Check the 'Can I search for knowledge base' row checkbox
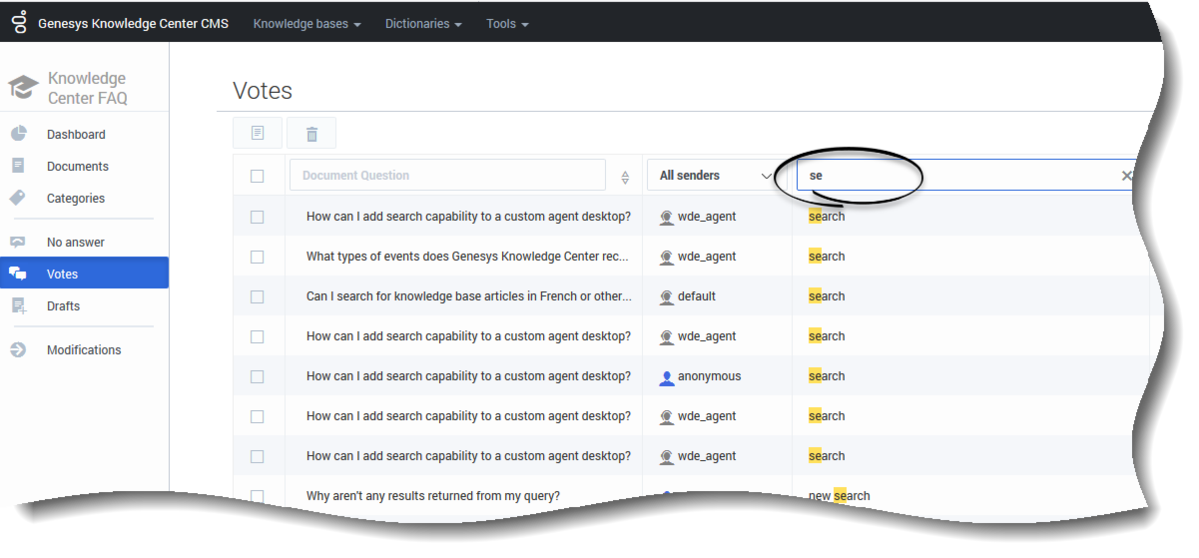The height and width of the screenshot is (558, 1199). [257, 297]
